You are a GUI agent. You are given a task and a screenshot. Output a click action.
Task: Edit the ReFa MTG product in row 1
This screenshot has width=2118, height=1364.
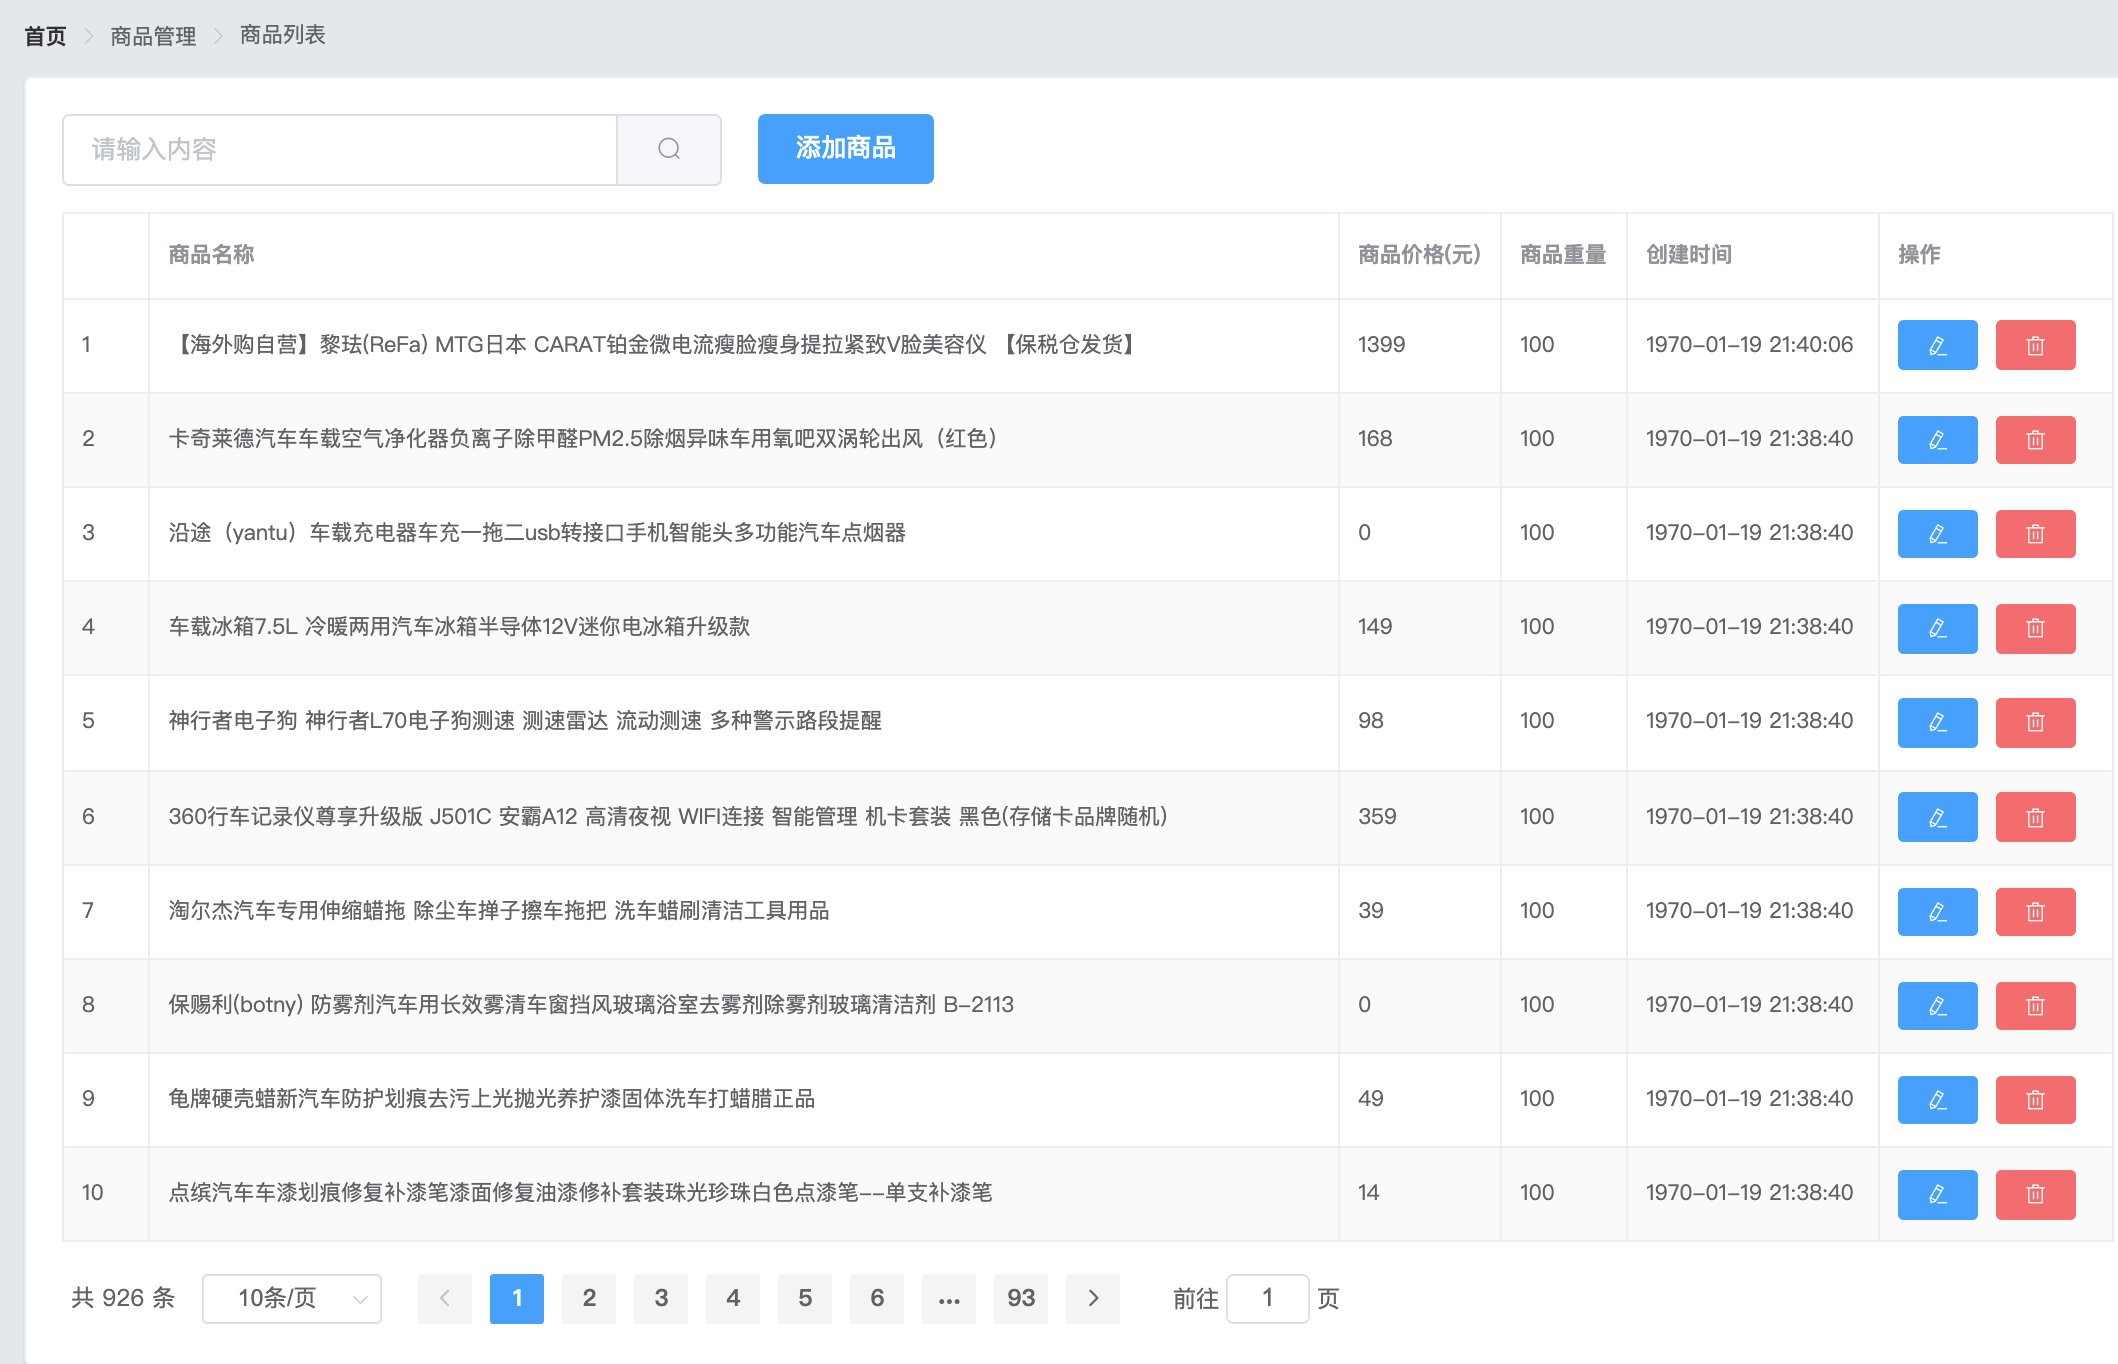pos(1937,345)
